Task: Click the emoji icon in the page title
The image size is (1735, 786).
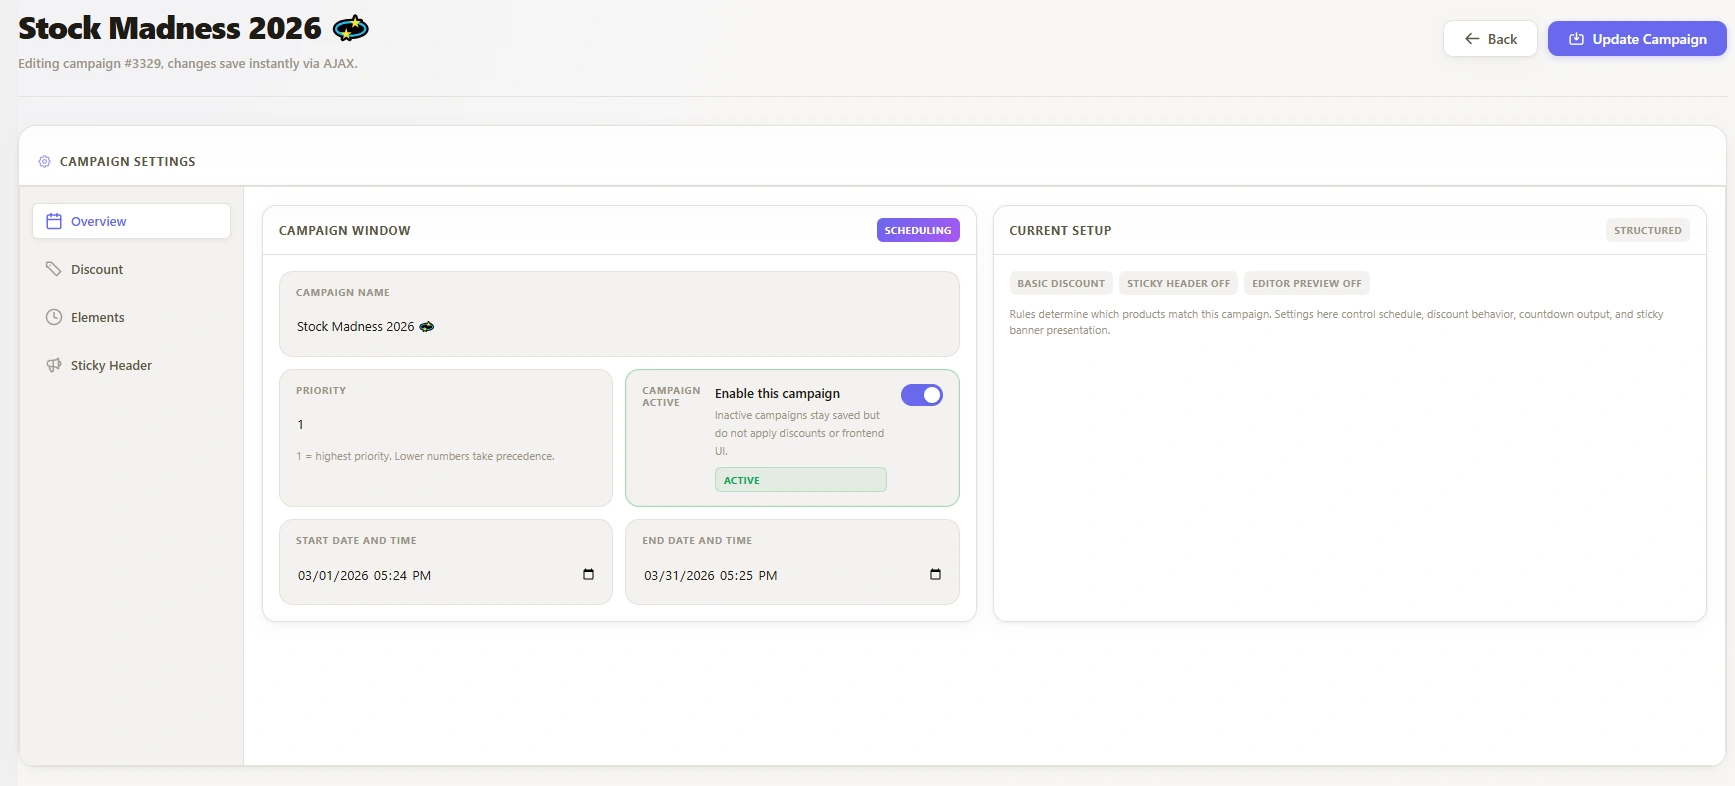Action: pyautogui.click(x=350, y=29)
